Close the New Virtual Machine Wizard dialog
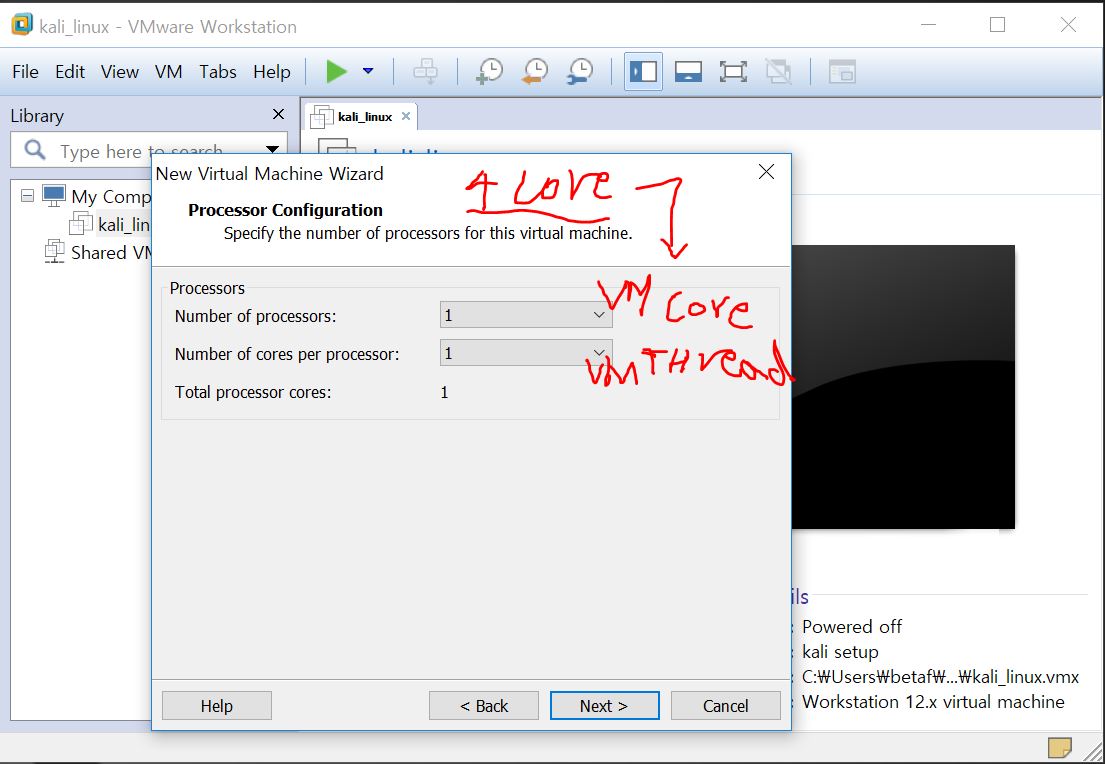This screenshot has height=764, width=1105. point(766,172)
